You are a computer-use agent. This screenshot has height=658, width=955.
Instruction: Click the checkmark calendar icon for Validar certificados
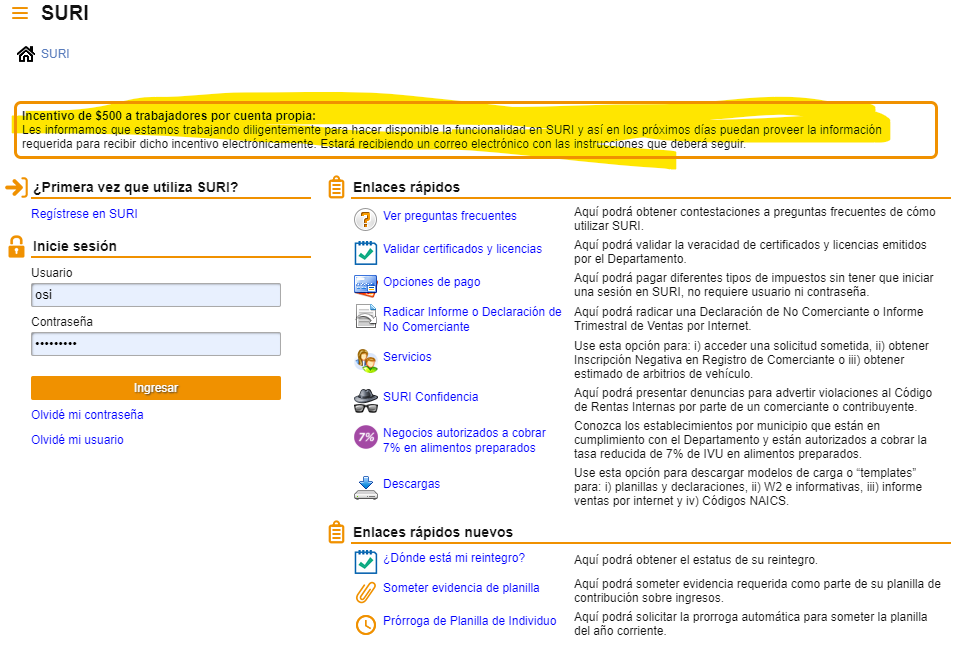pos(365,252)
